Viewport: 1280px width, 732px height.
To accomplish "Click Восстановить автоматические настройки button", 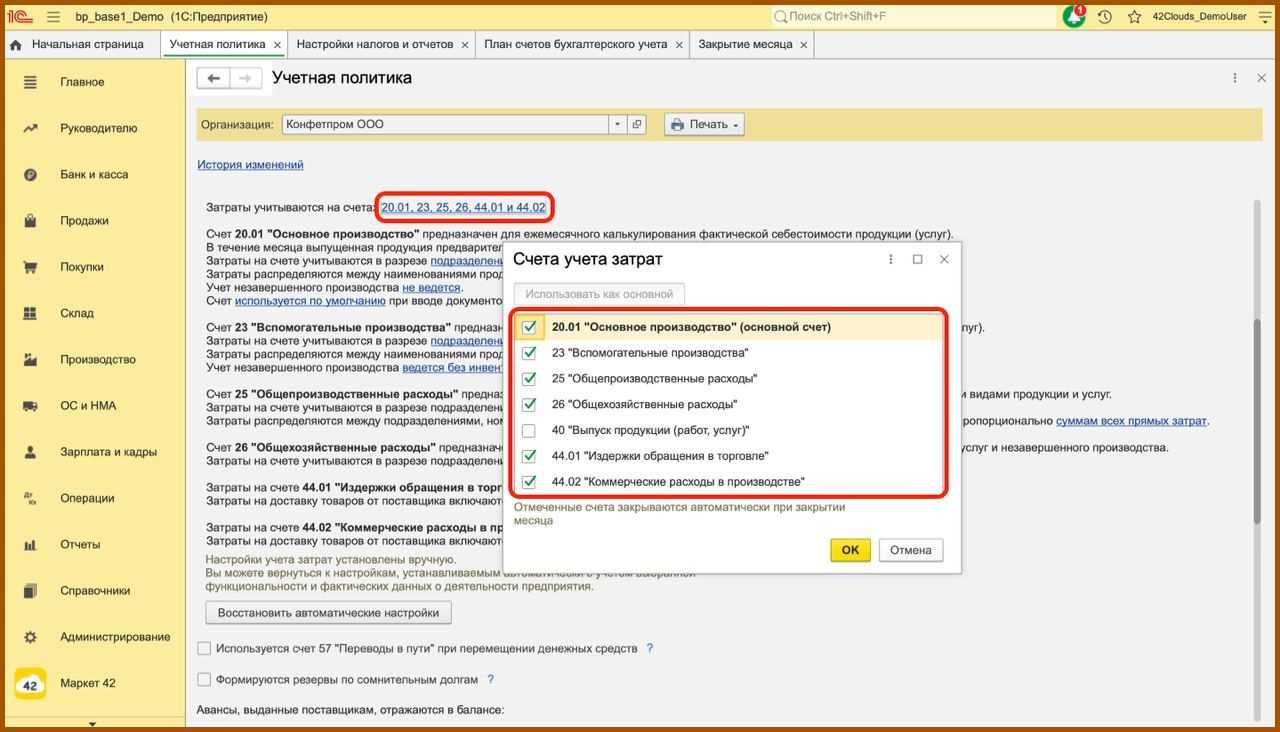I will (x=328, y=612).
